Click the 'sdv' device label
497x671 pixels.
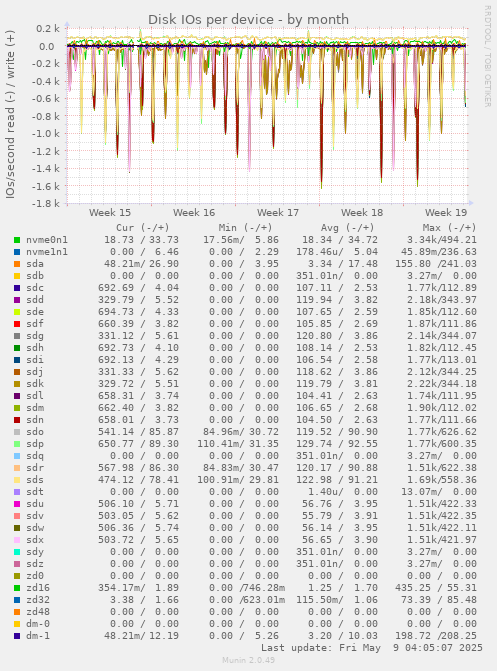(35, 516)
